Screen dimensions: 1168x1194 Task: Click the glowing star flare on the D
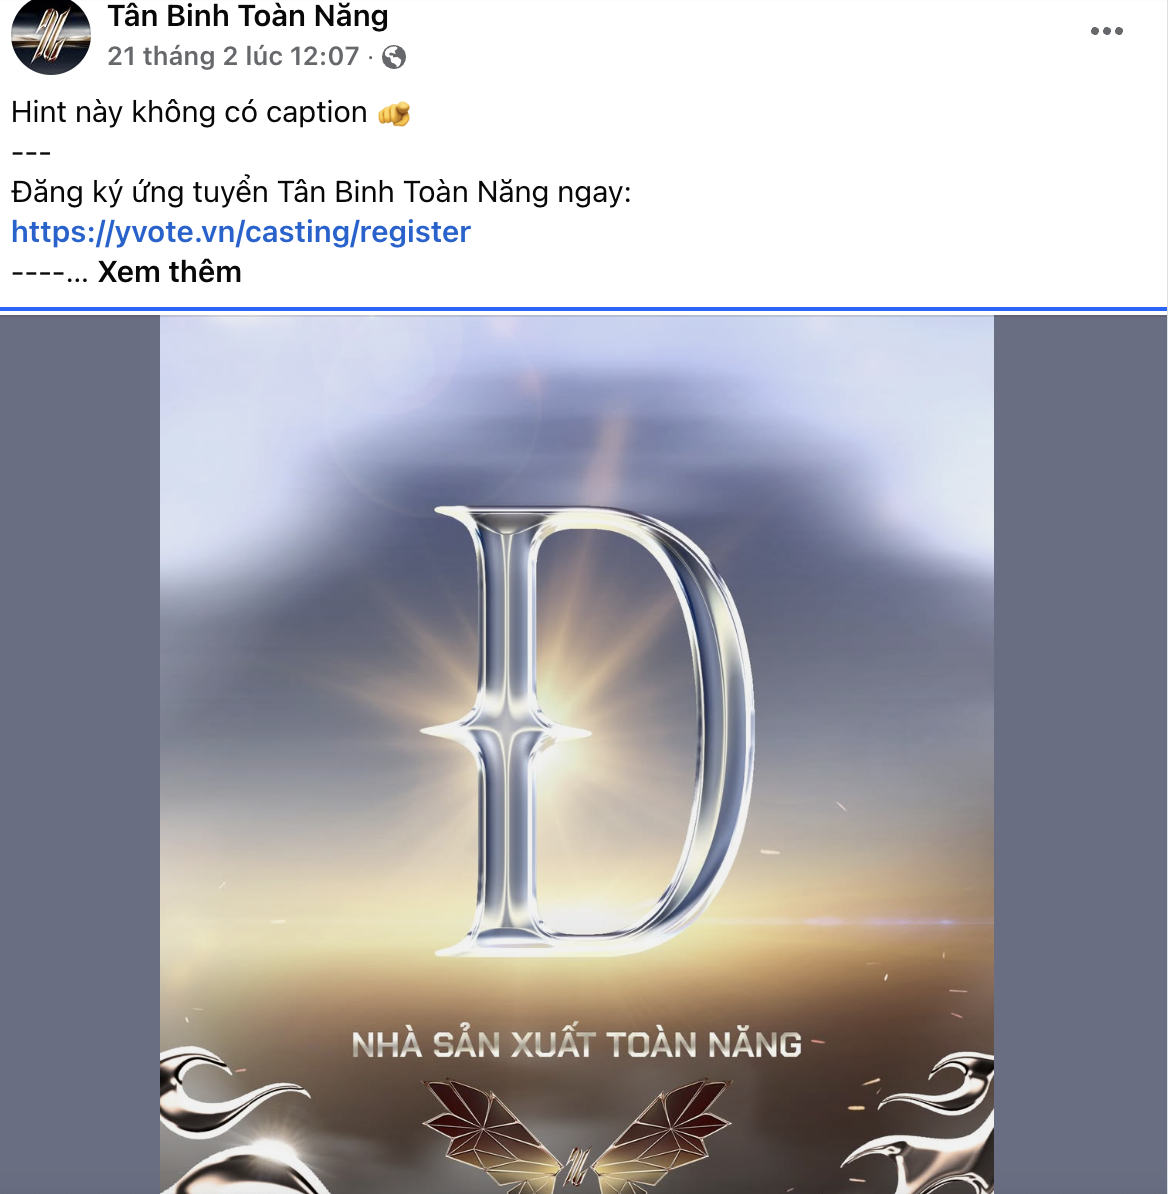point(506,733)
